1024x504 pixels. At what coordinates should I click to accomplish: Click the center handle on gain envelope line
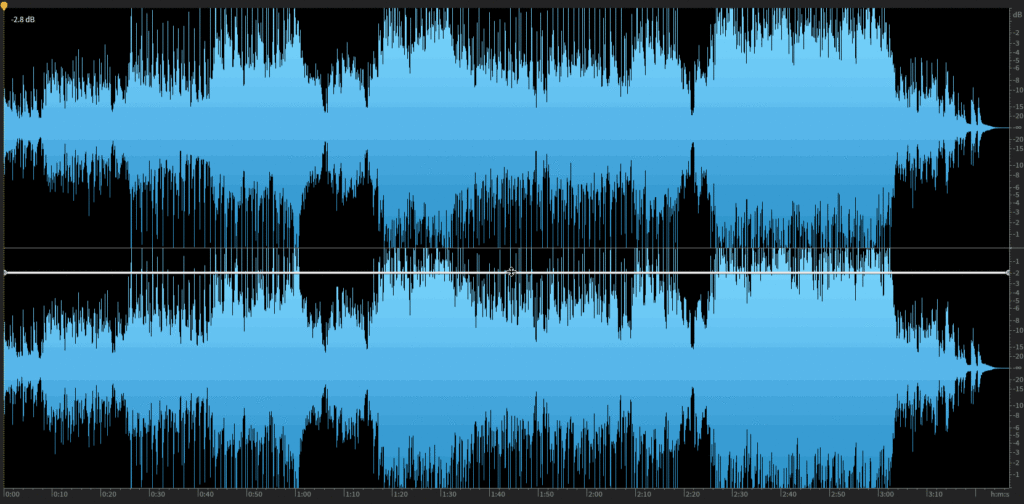511,272
